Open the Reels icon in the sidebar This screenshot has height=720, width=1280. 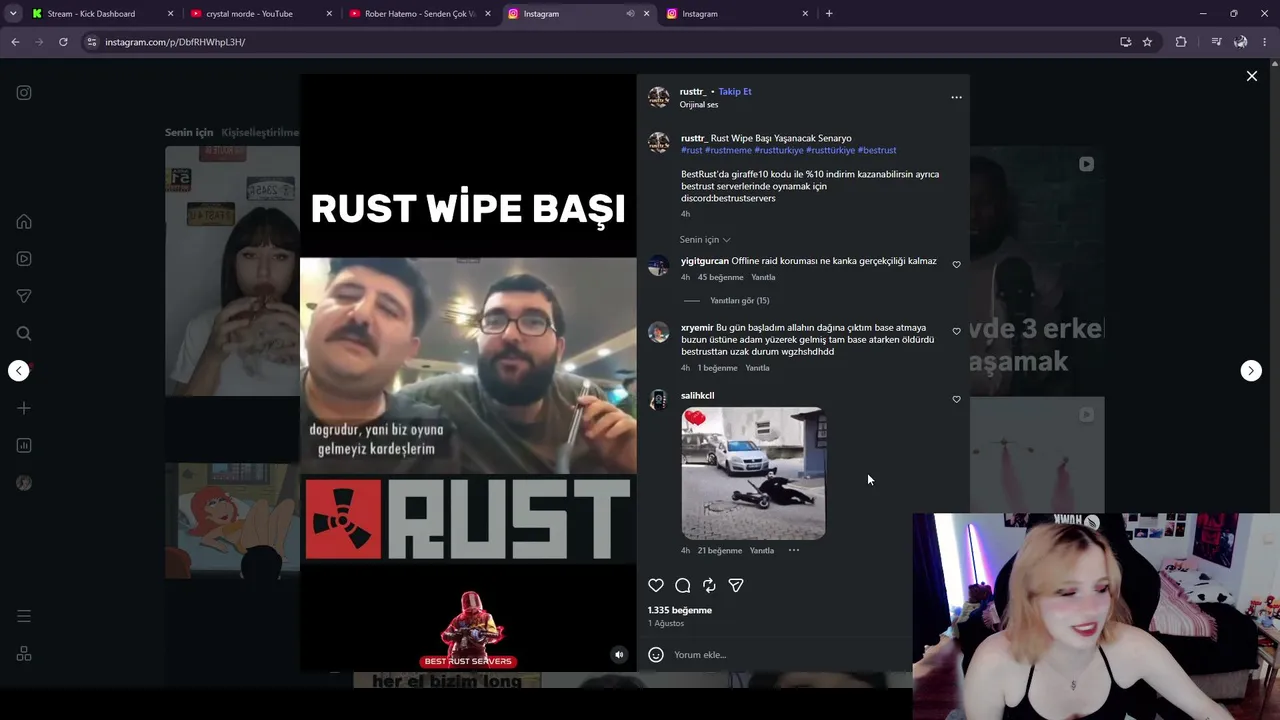(x=24, y=259)
